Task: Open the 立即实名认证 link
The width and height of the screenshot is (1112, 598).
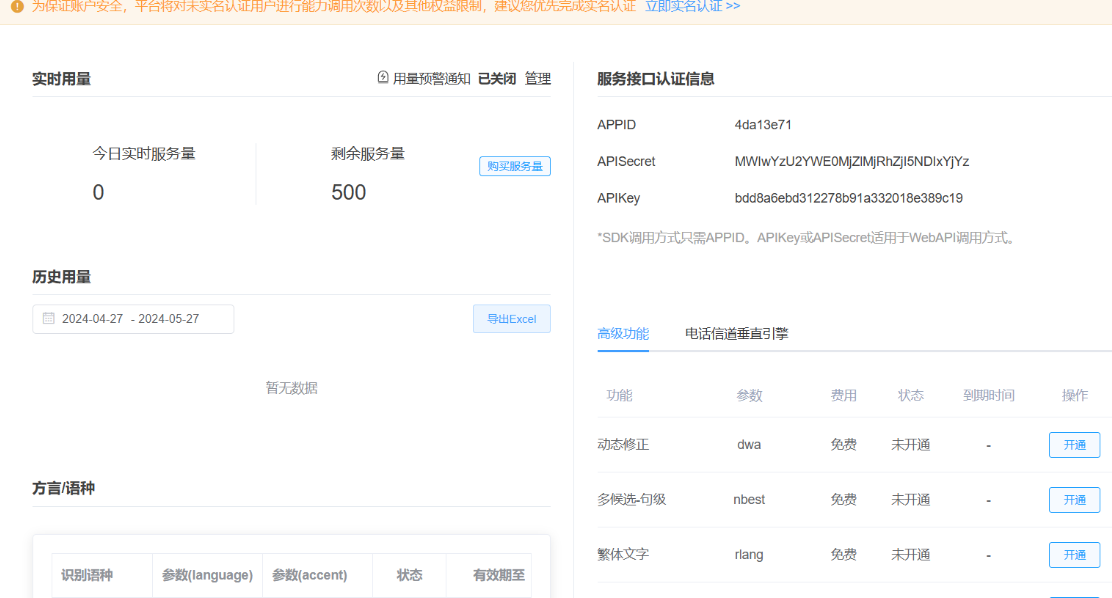Action: click(x=692, y=6)
